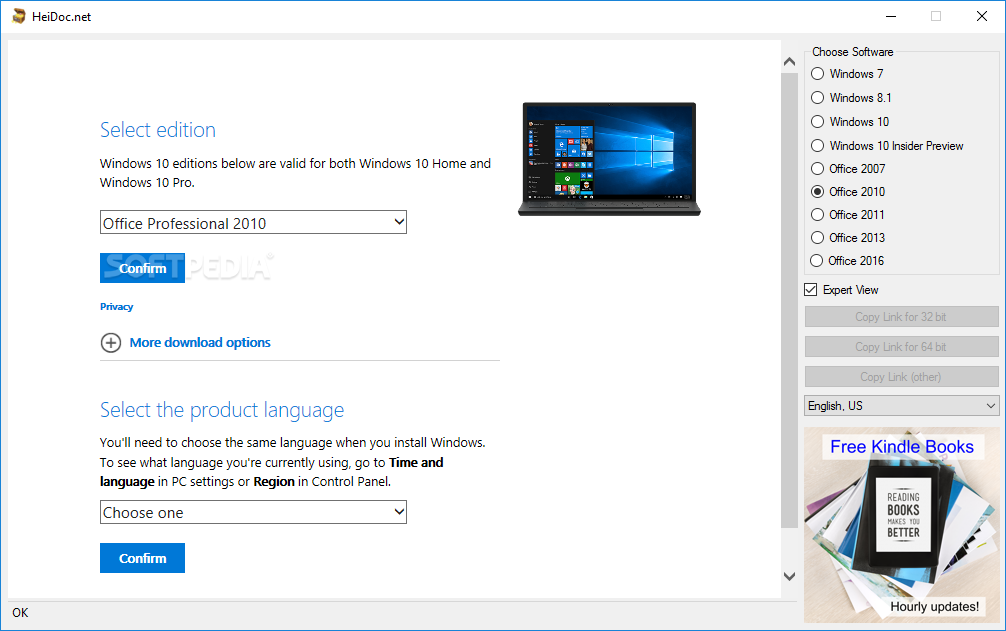Open the Choose one language dropdown
Image resolution: width=1006 pixels, height=631 pixels.
(x=253, y=512)
